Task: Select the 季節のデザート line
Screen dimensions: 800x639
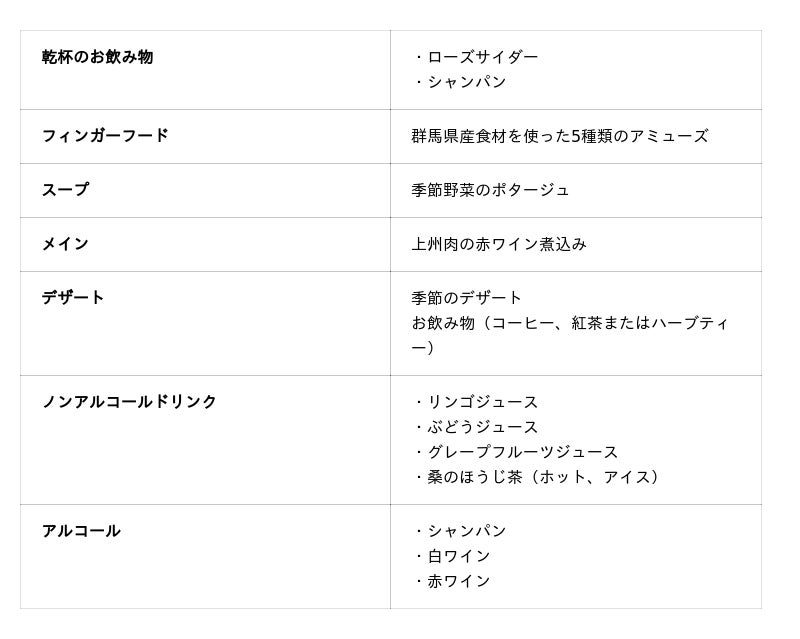Action: coord(466,298)
